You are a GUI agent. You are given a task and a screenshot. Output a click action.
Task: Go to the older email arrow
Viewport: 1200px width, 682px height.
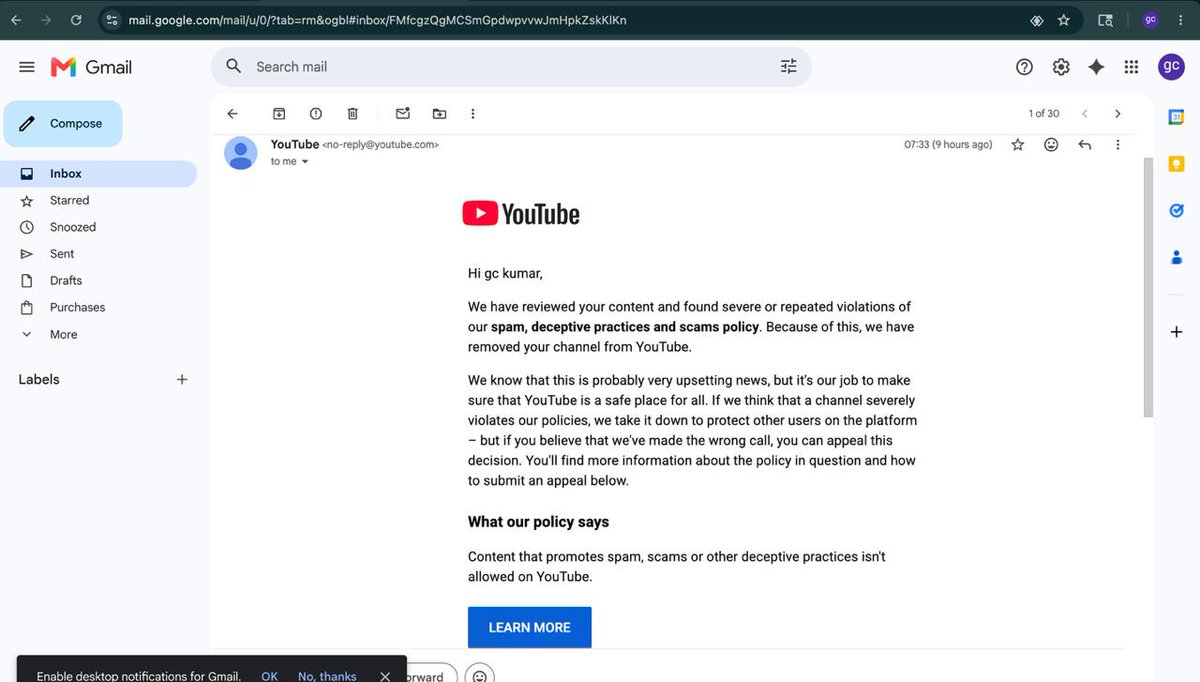click(x=1118, y=114)
